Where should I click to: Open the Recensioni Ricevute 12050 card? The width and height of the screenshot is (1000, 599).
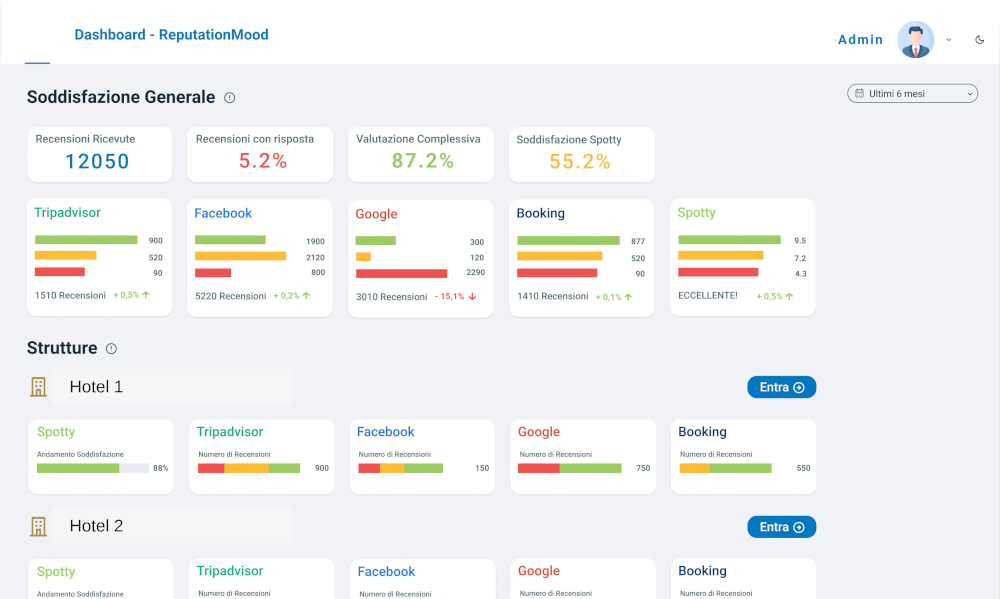pos(100,154)
